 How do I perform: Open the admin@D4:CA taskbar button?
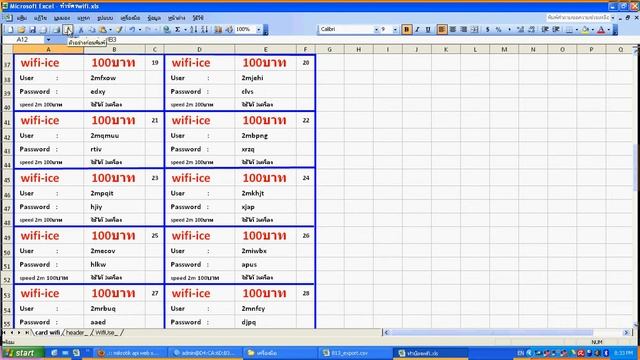(x=206, y=353)
